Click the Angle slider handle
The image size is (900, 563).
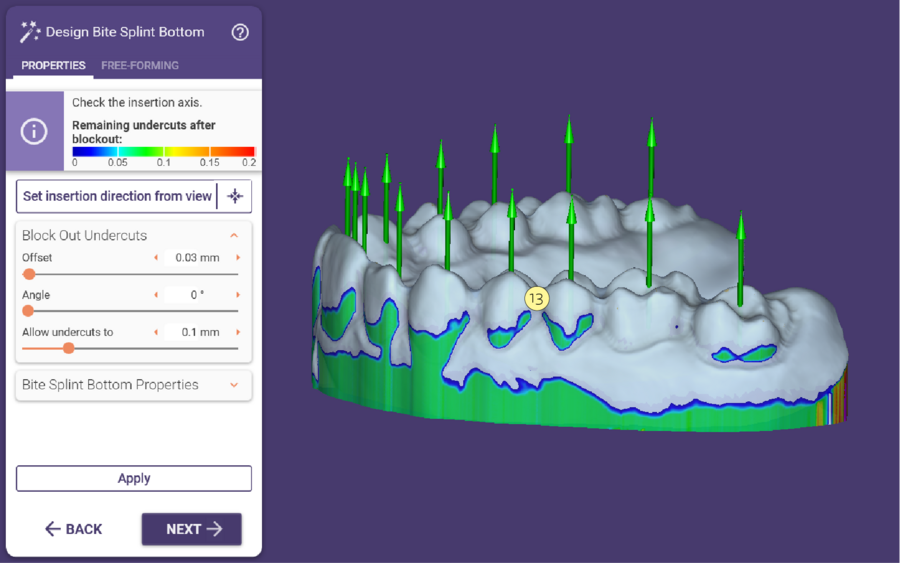click(x=28, y=311)
